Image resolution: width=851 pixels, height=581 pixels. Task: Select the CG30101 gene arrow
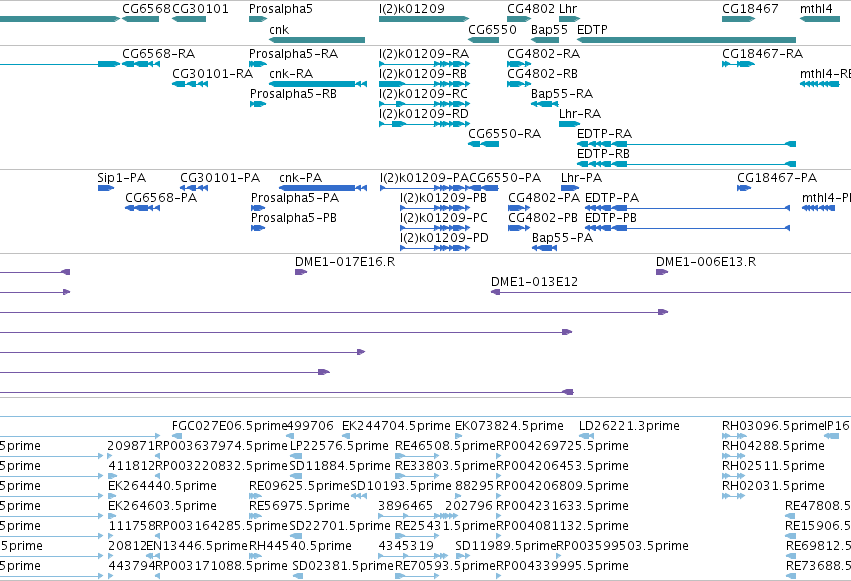pyautogui.click(x=189, y=19)
